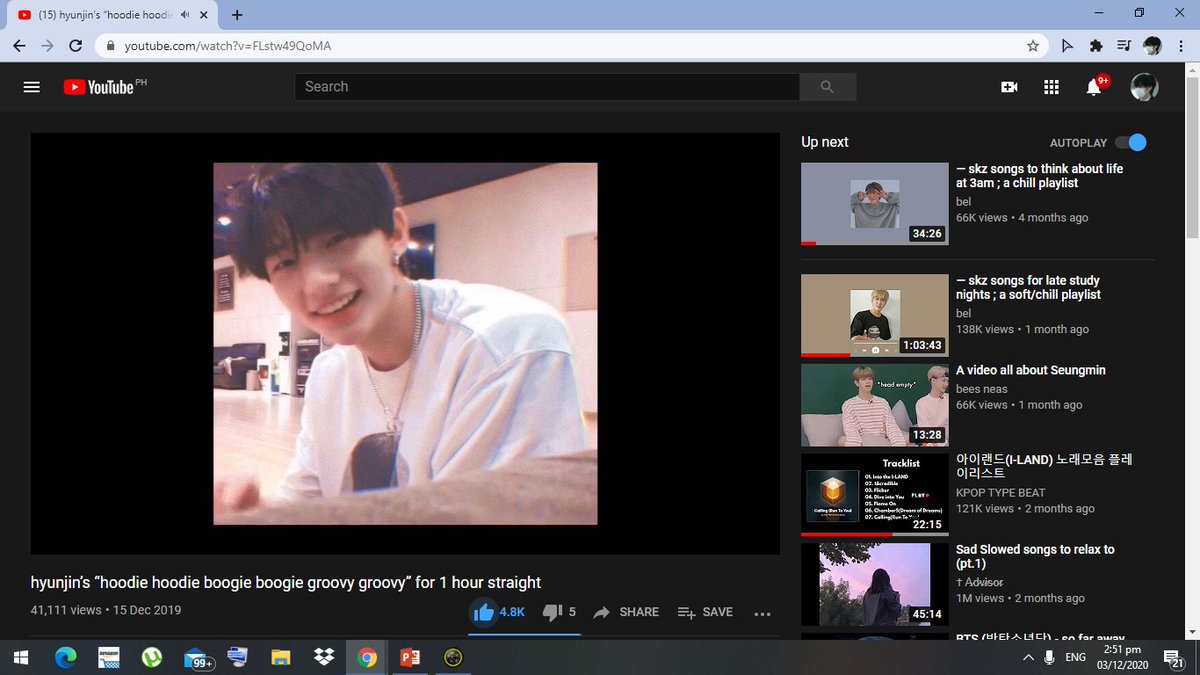1200x675 pixels.
Task: Open the Chrome extensions puzzle icon
Action: 1096,46
